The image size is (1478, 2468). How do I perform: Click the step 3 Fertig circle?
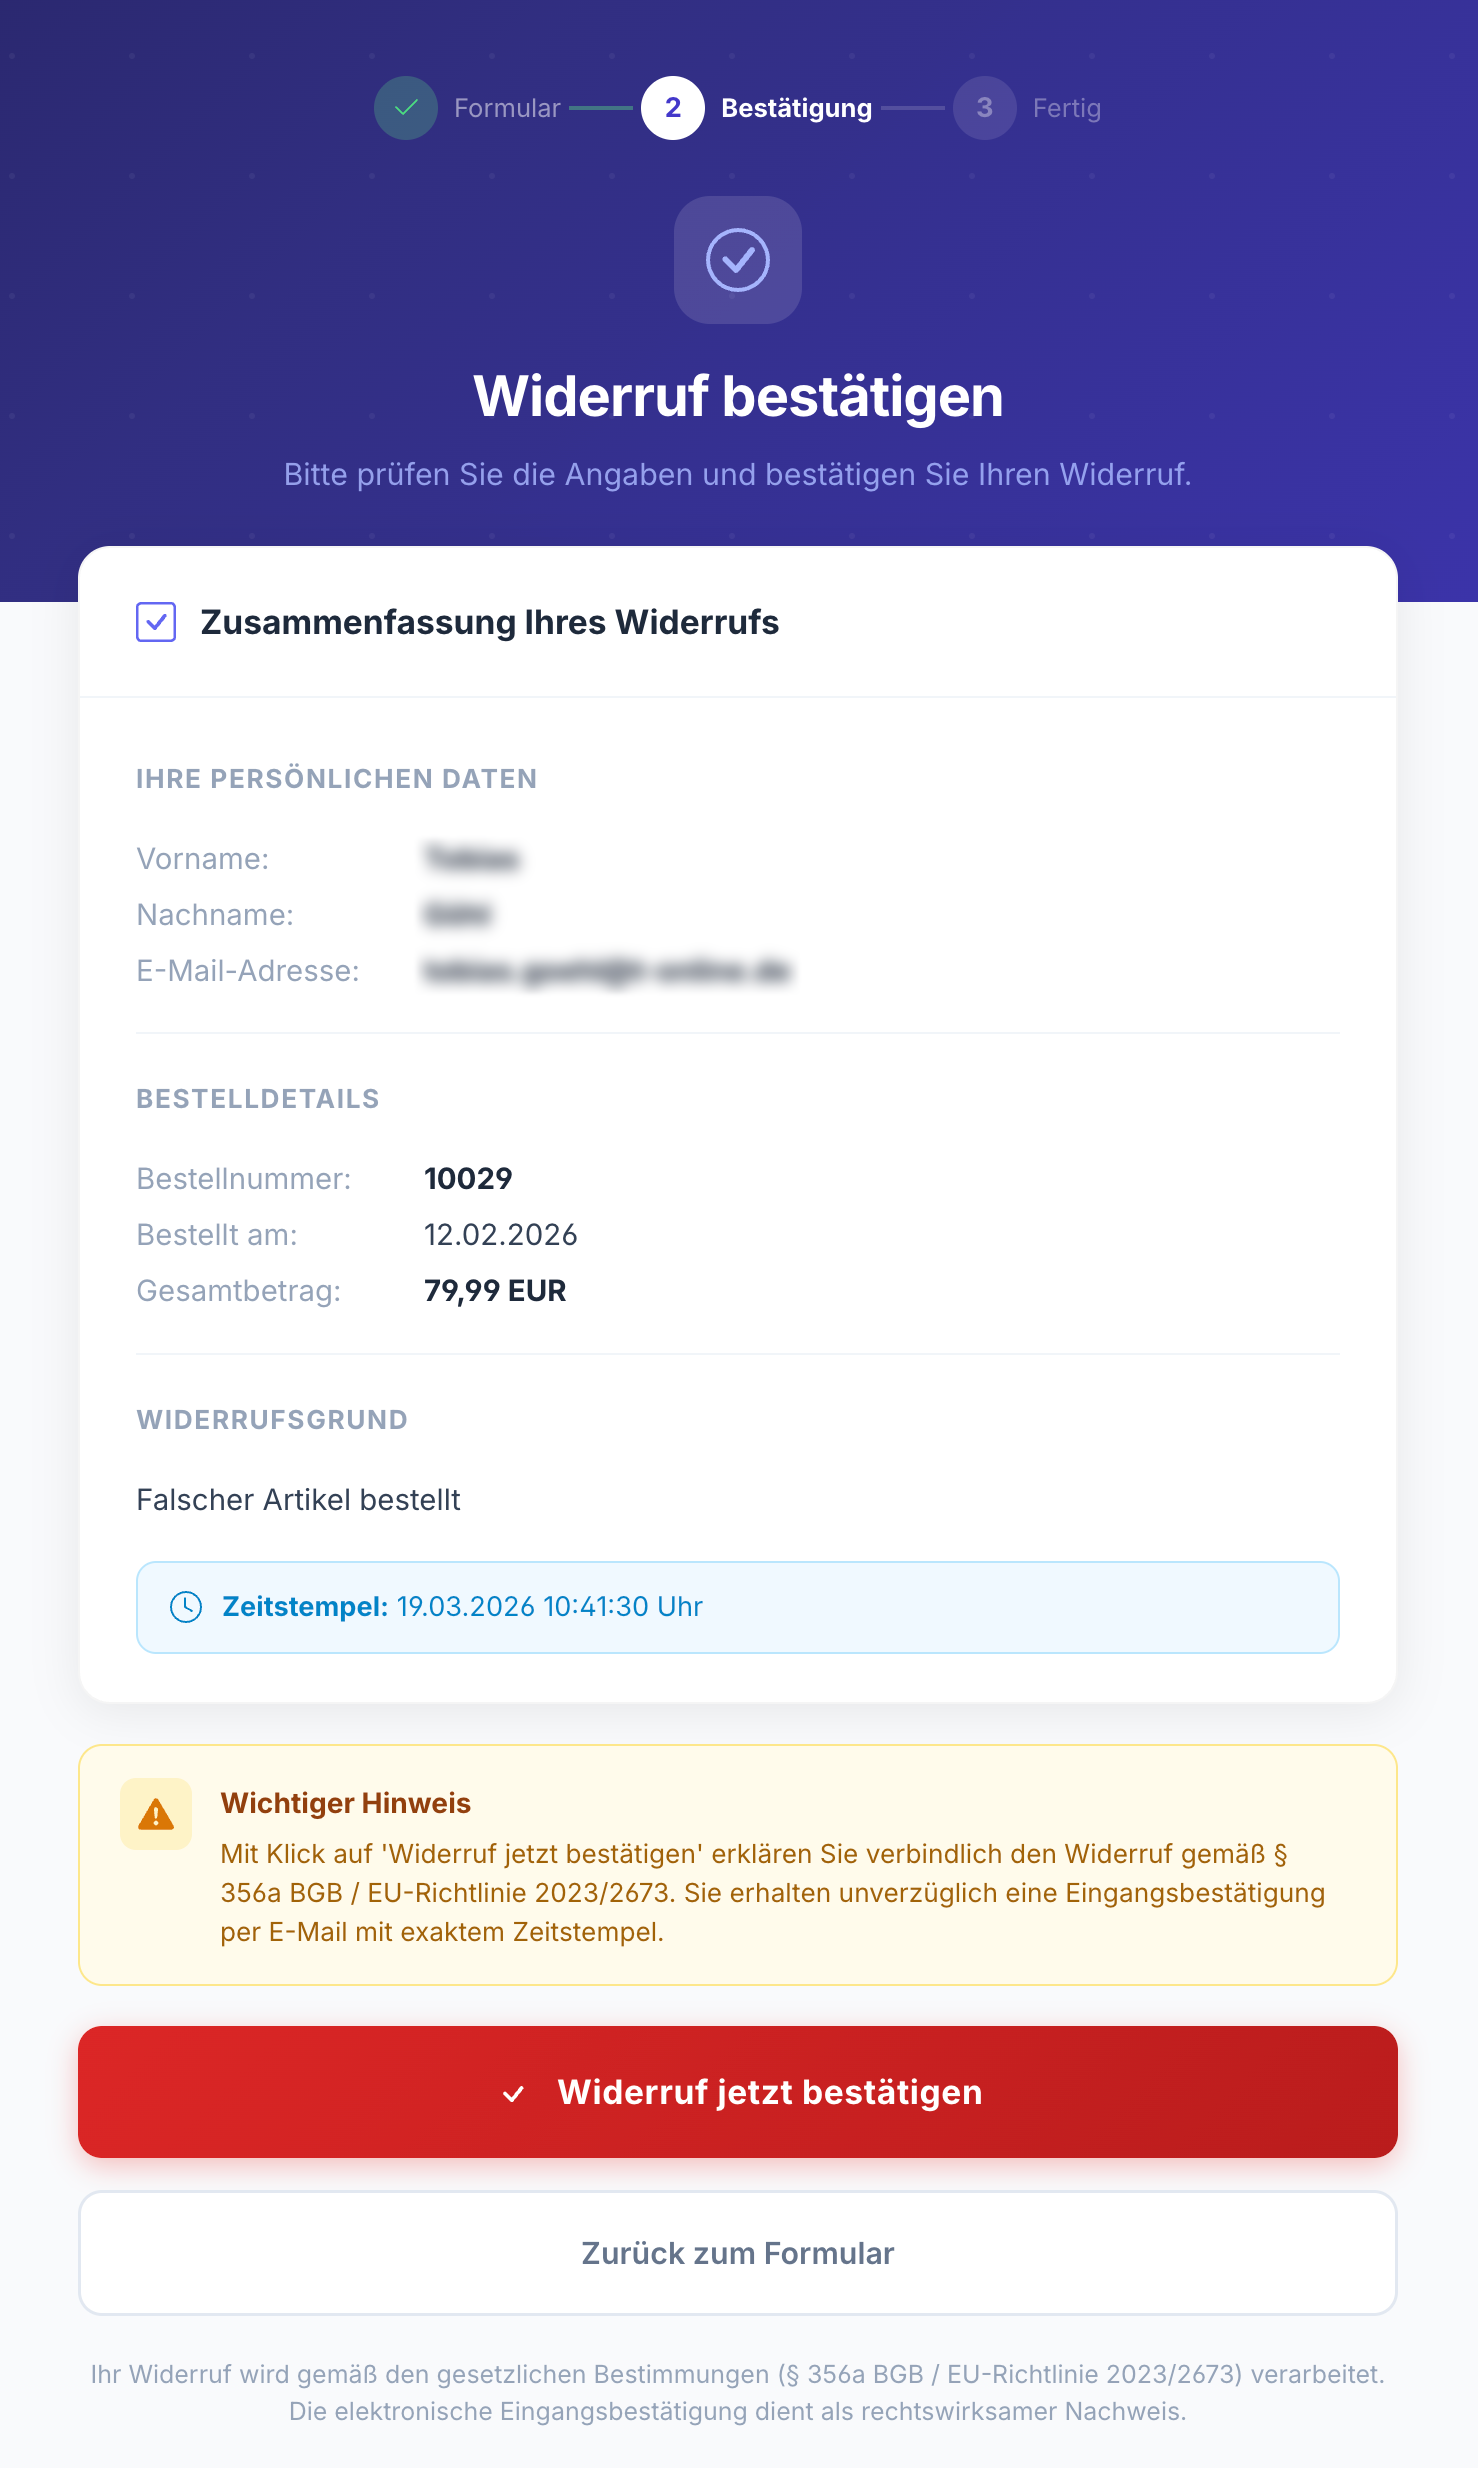(984, 108)
